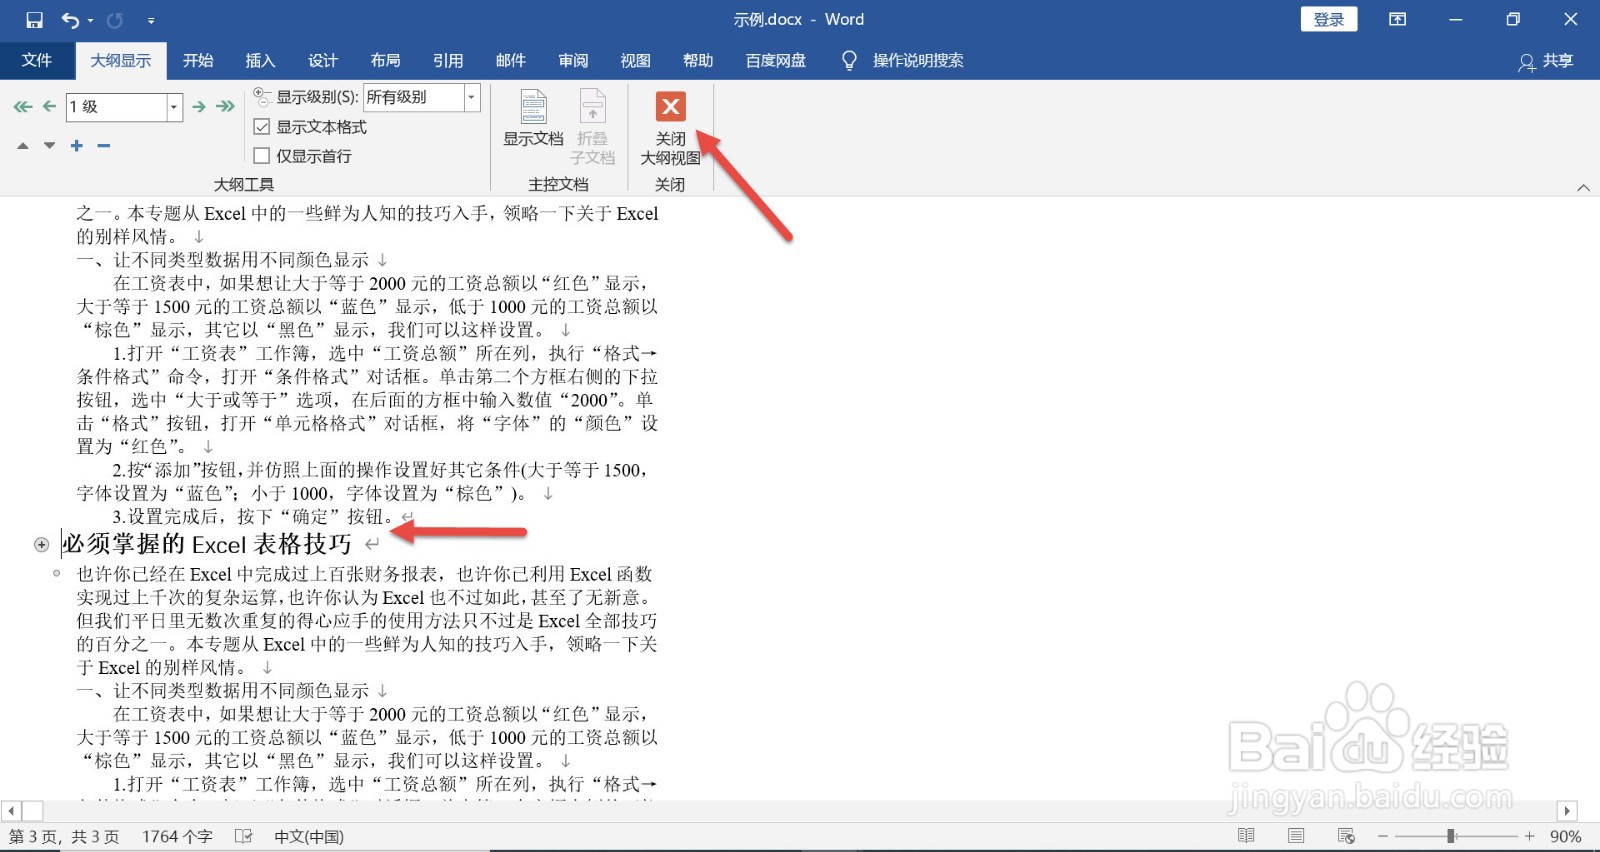
Task: Promote outline level single left arrow
Action: coord(49,106)
